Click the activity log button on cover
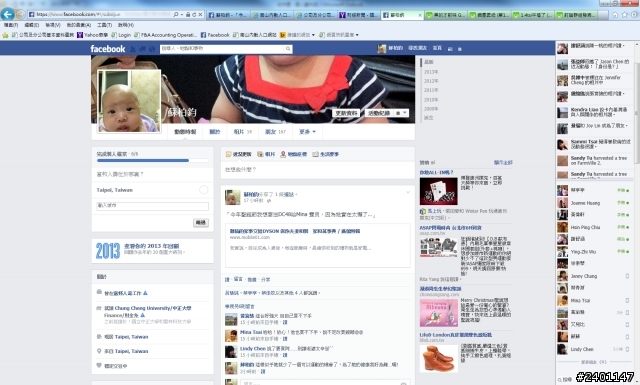640x385 pixels. click(379, 113)
